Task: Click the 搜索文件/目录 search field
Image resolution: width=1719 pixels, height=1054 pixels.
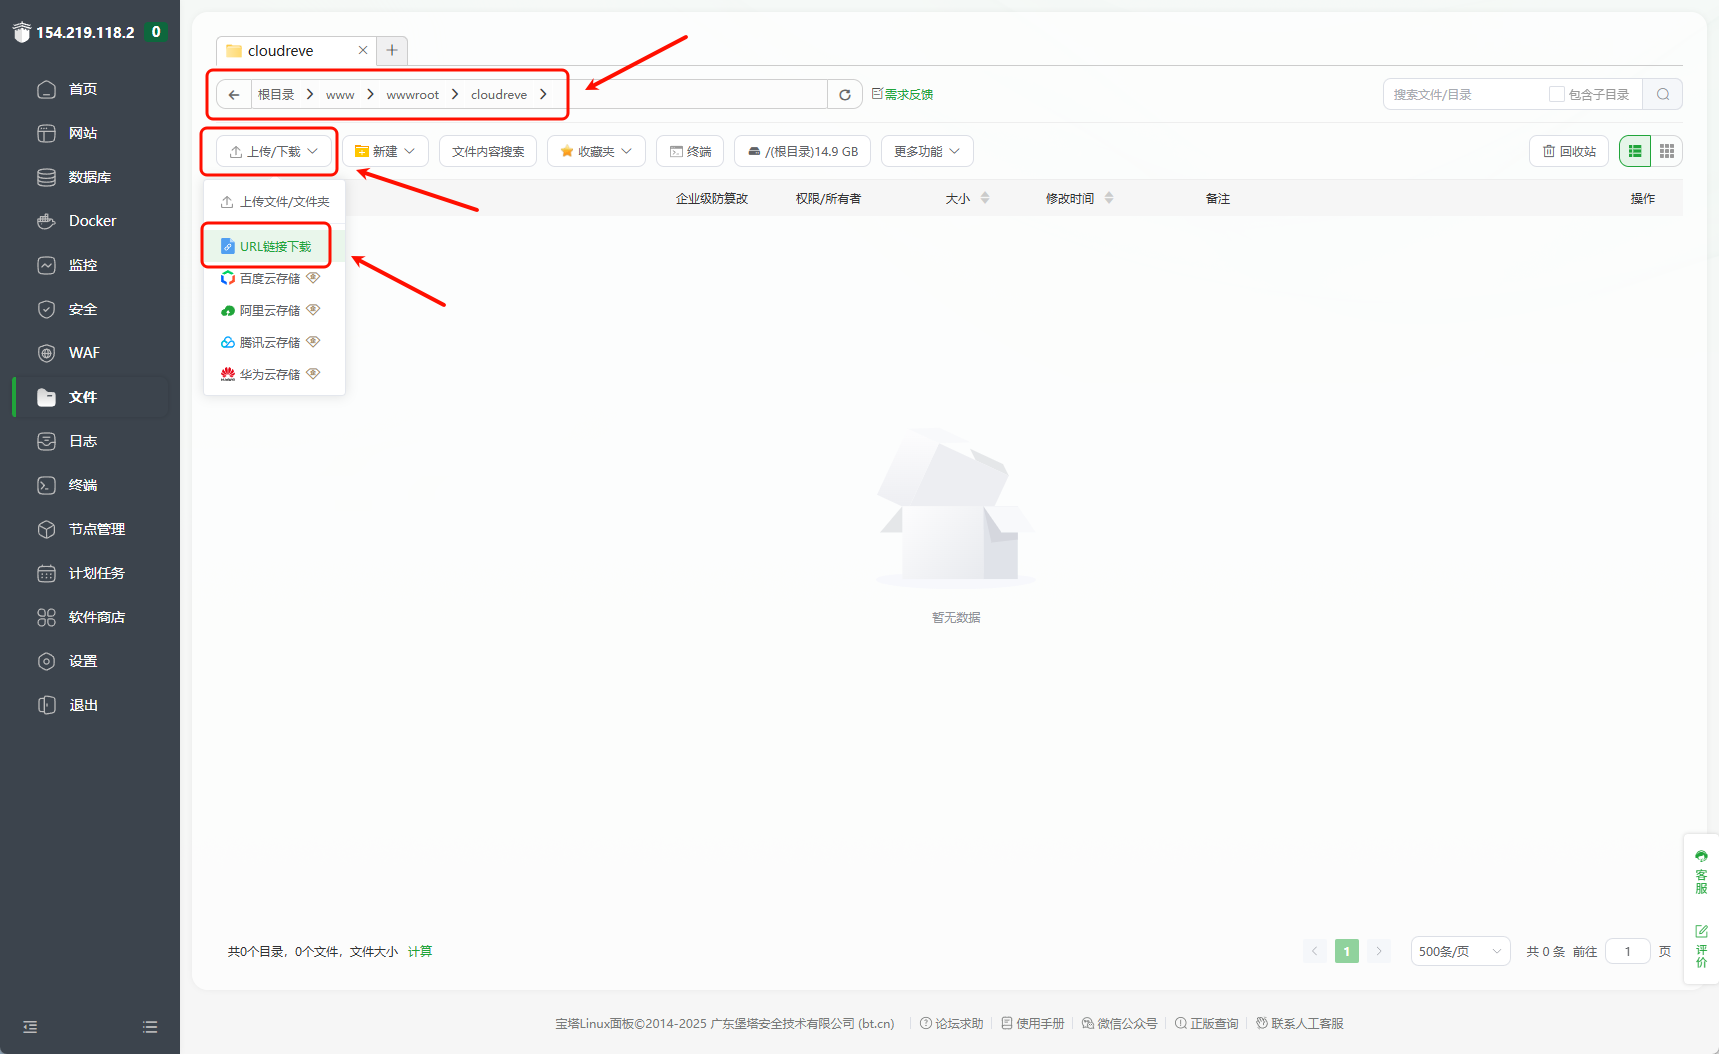Action: [x=1460, y=95]
